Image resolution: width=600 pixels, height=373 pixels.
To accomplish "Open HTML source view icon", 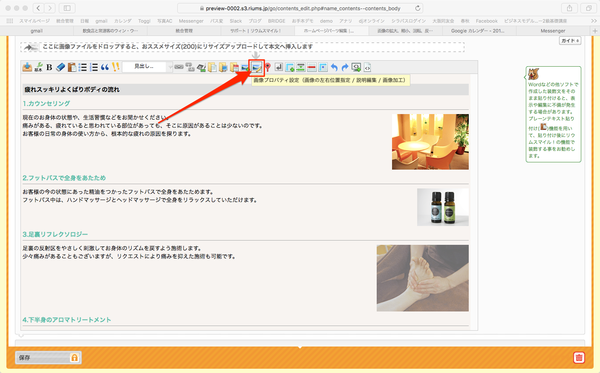I will click(x=367, y=67).
